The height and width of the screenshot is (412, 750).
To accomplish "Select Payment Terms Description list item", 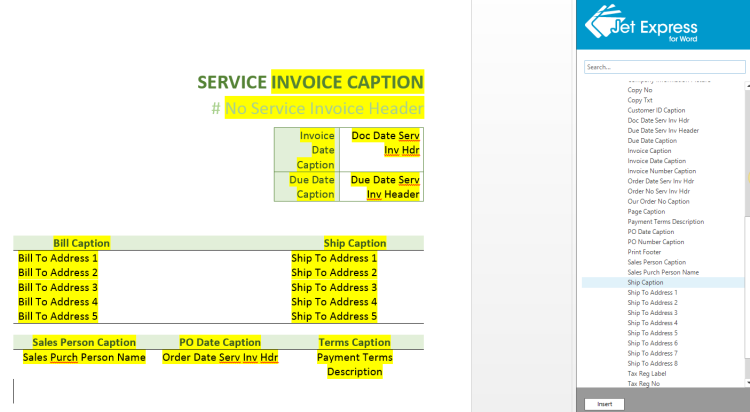I will pyautogui.click(x=666, y=222).
